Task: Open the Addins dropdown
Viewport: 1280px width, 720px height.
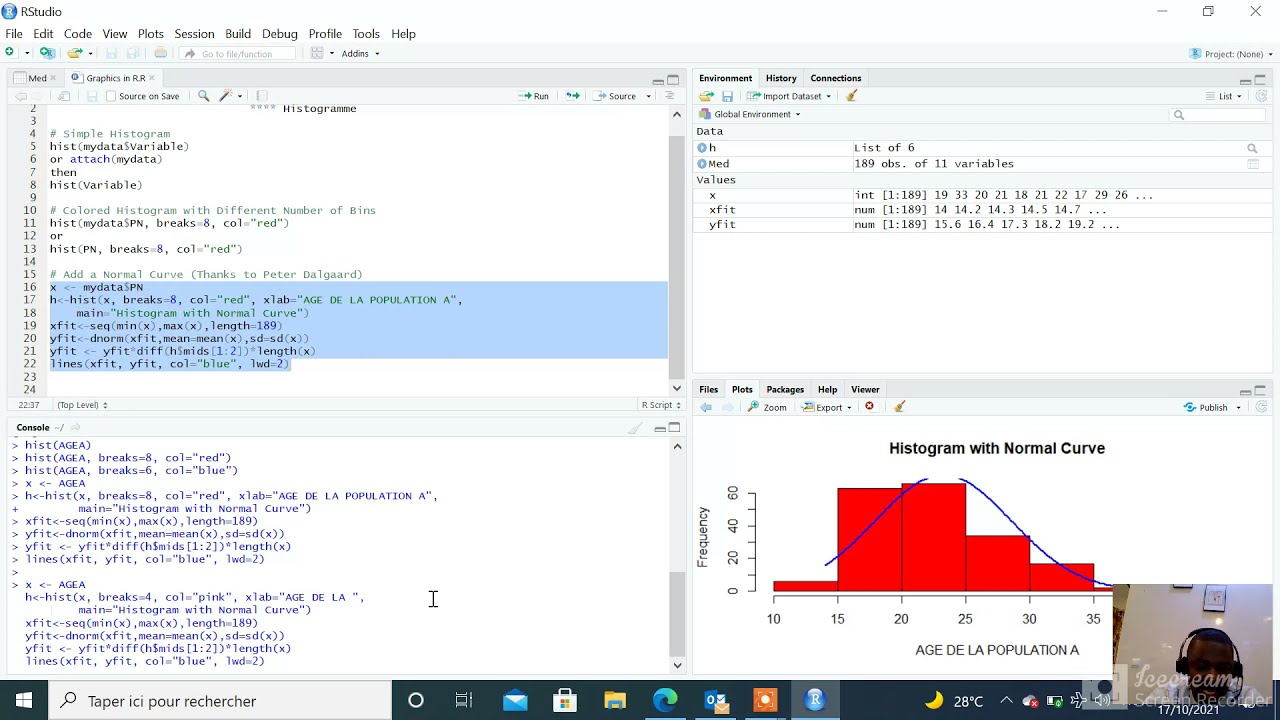Action: (x=360, y=53)
